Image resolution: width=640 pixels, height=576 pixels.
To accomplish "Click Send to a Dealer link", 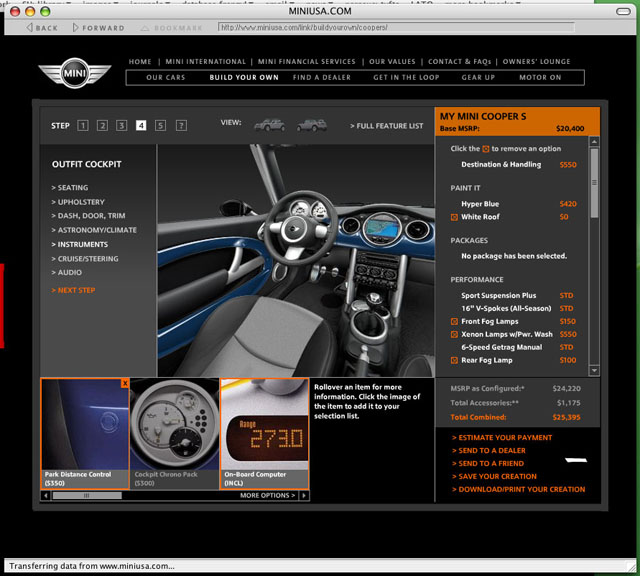I will [489, 451].
